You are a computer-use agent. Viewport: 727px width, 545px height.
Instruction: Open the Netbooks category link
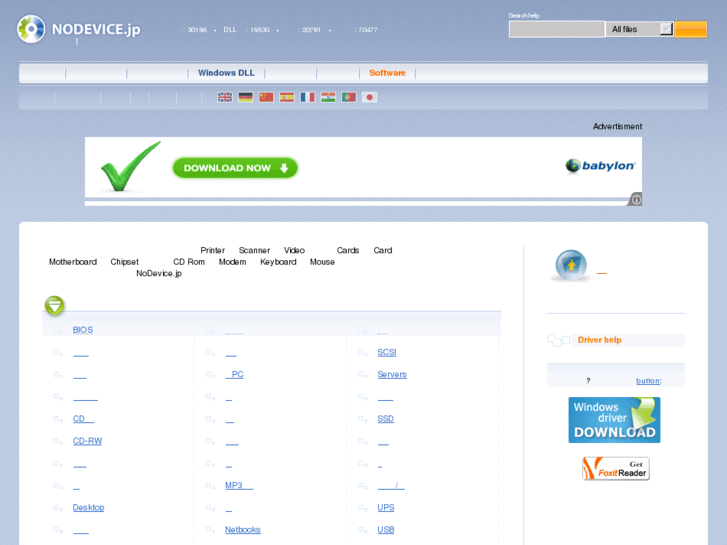pyautogui.click(x=243, y=529)
